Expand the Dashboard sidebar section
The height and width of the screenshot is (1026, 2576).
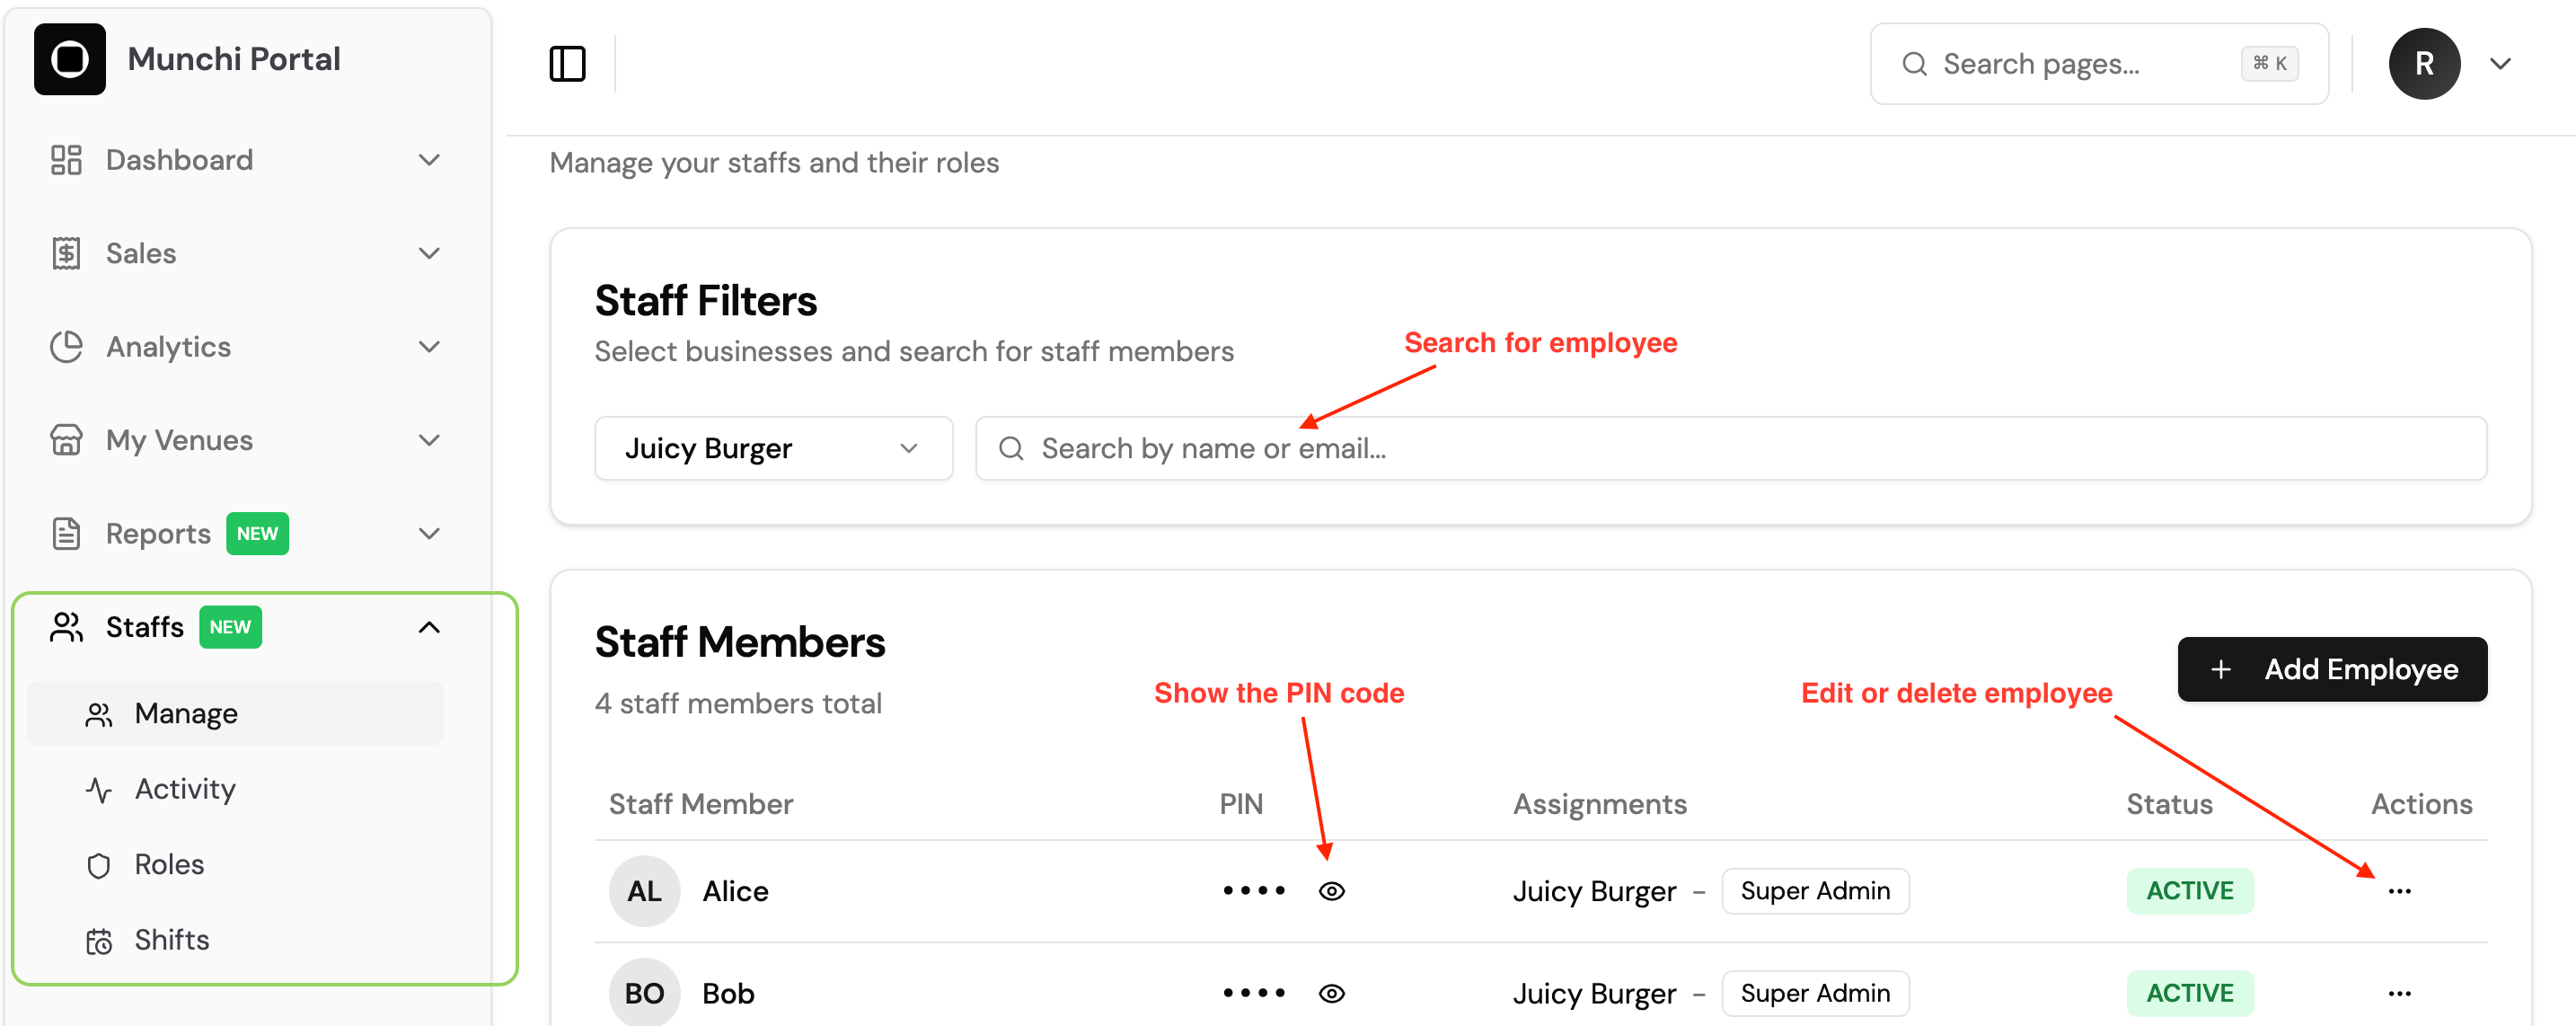click(429, 160)
